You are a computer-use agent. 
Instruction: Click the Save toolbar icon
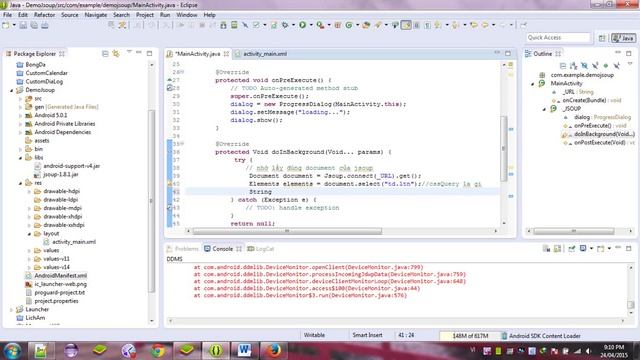23,25
